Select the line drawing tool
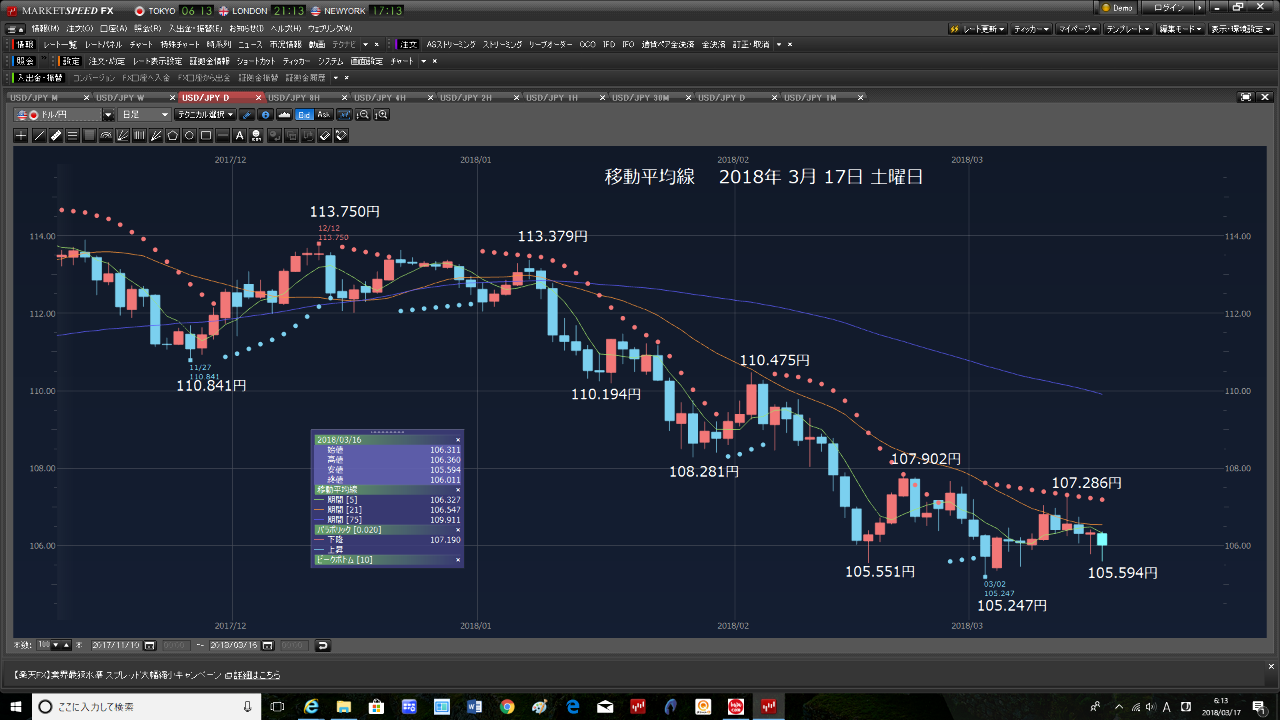The image size is (1280, 720). (x=37, y=135)
